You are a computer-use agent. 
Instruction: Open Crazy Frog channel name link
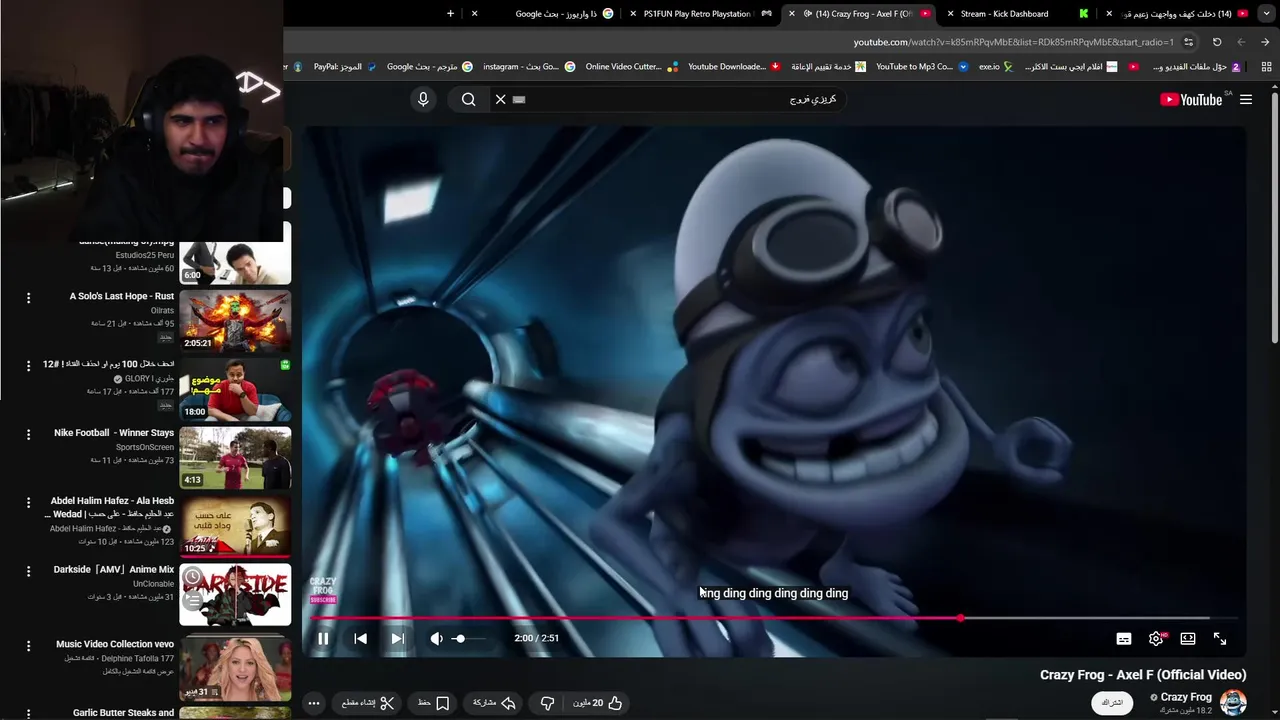click(1186, 697)
